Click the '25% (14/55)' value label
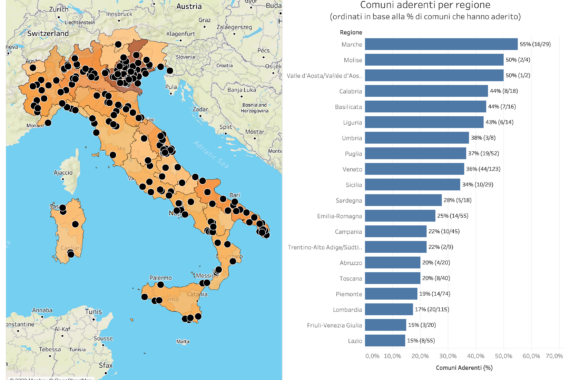570x380 pixels. [453, 216]
